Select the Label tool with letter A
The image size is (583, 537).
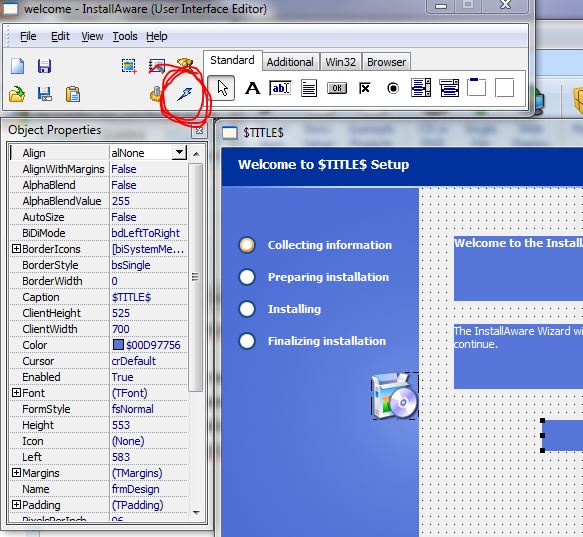[252, 89]
